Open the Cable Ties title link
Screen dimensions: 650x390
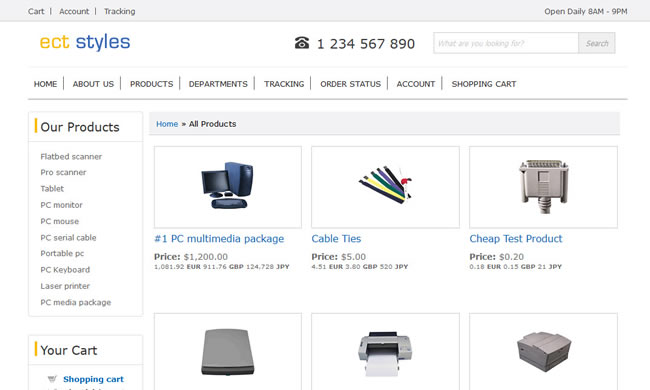point(336,239)
